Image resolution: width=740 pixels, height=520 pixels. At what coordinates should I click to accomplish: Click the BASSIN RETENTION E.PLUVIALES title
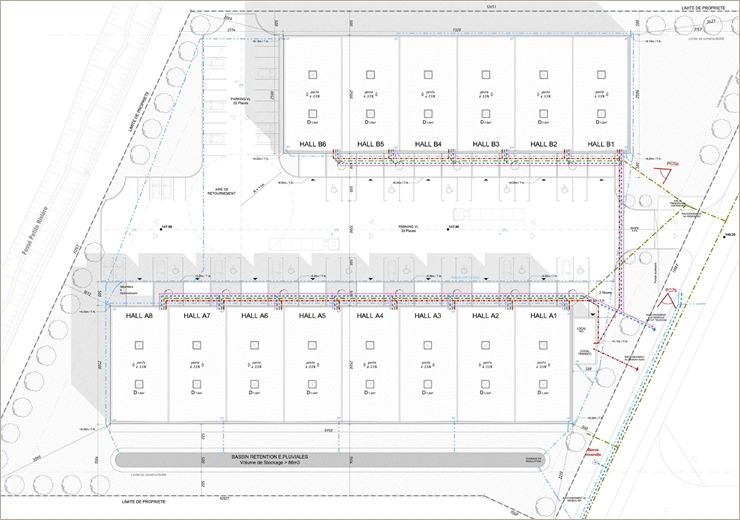tap(269, 457)
